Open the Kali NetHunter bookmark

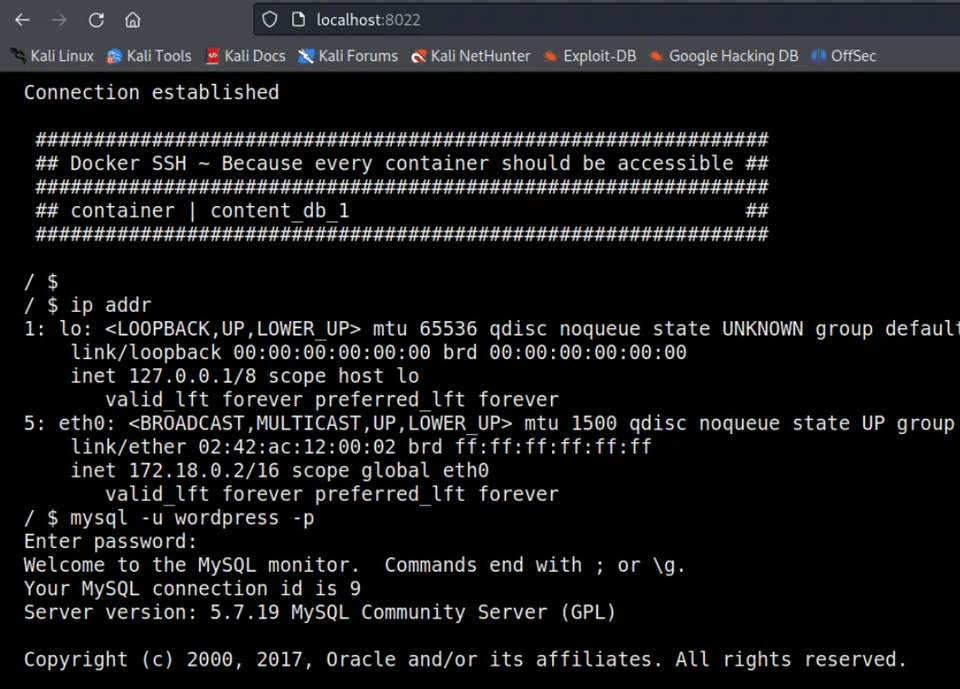(470, 56)
